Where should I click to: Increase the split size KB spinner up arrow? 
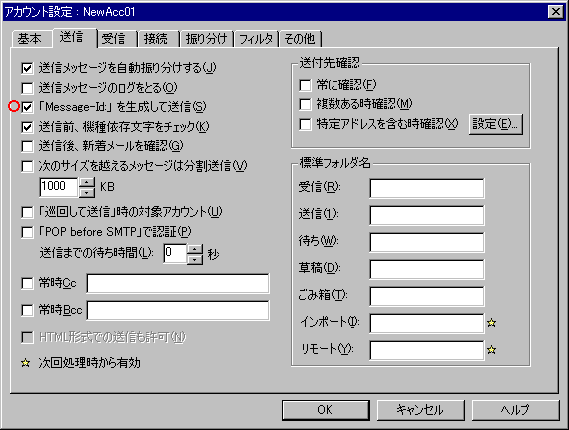87,182
